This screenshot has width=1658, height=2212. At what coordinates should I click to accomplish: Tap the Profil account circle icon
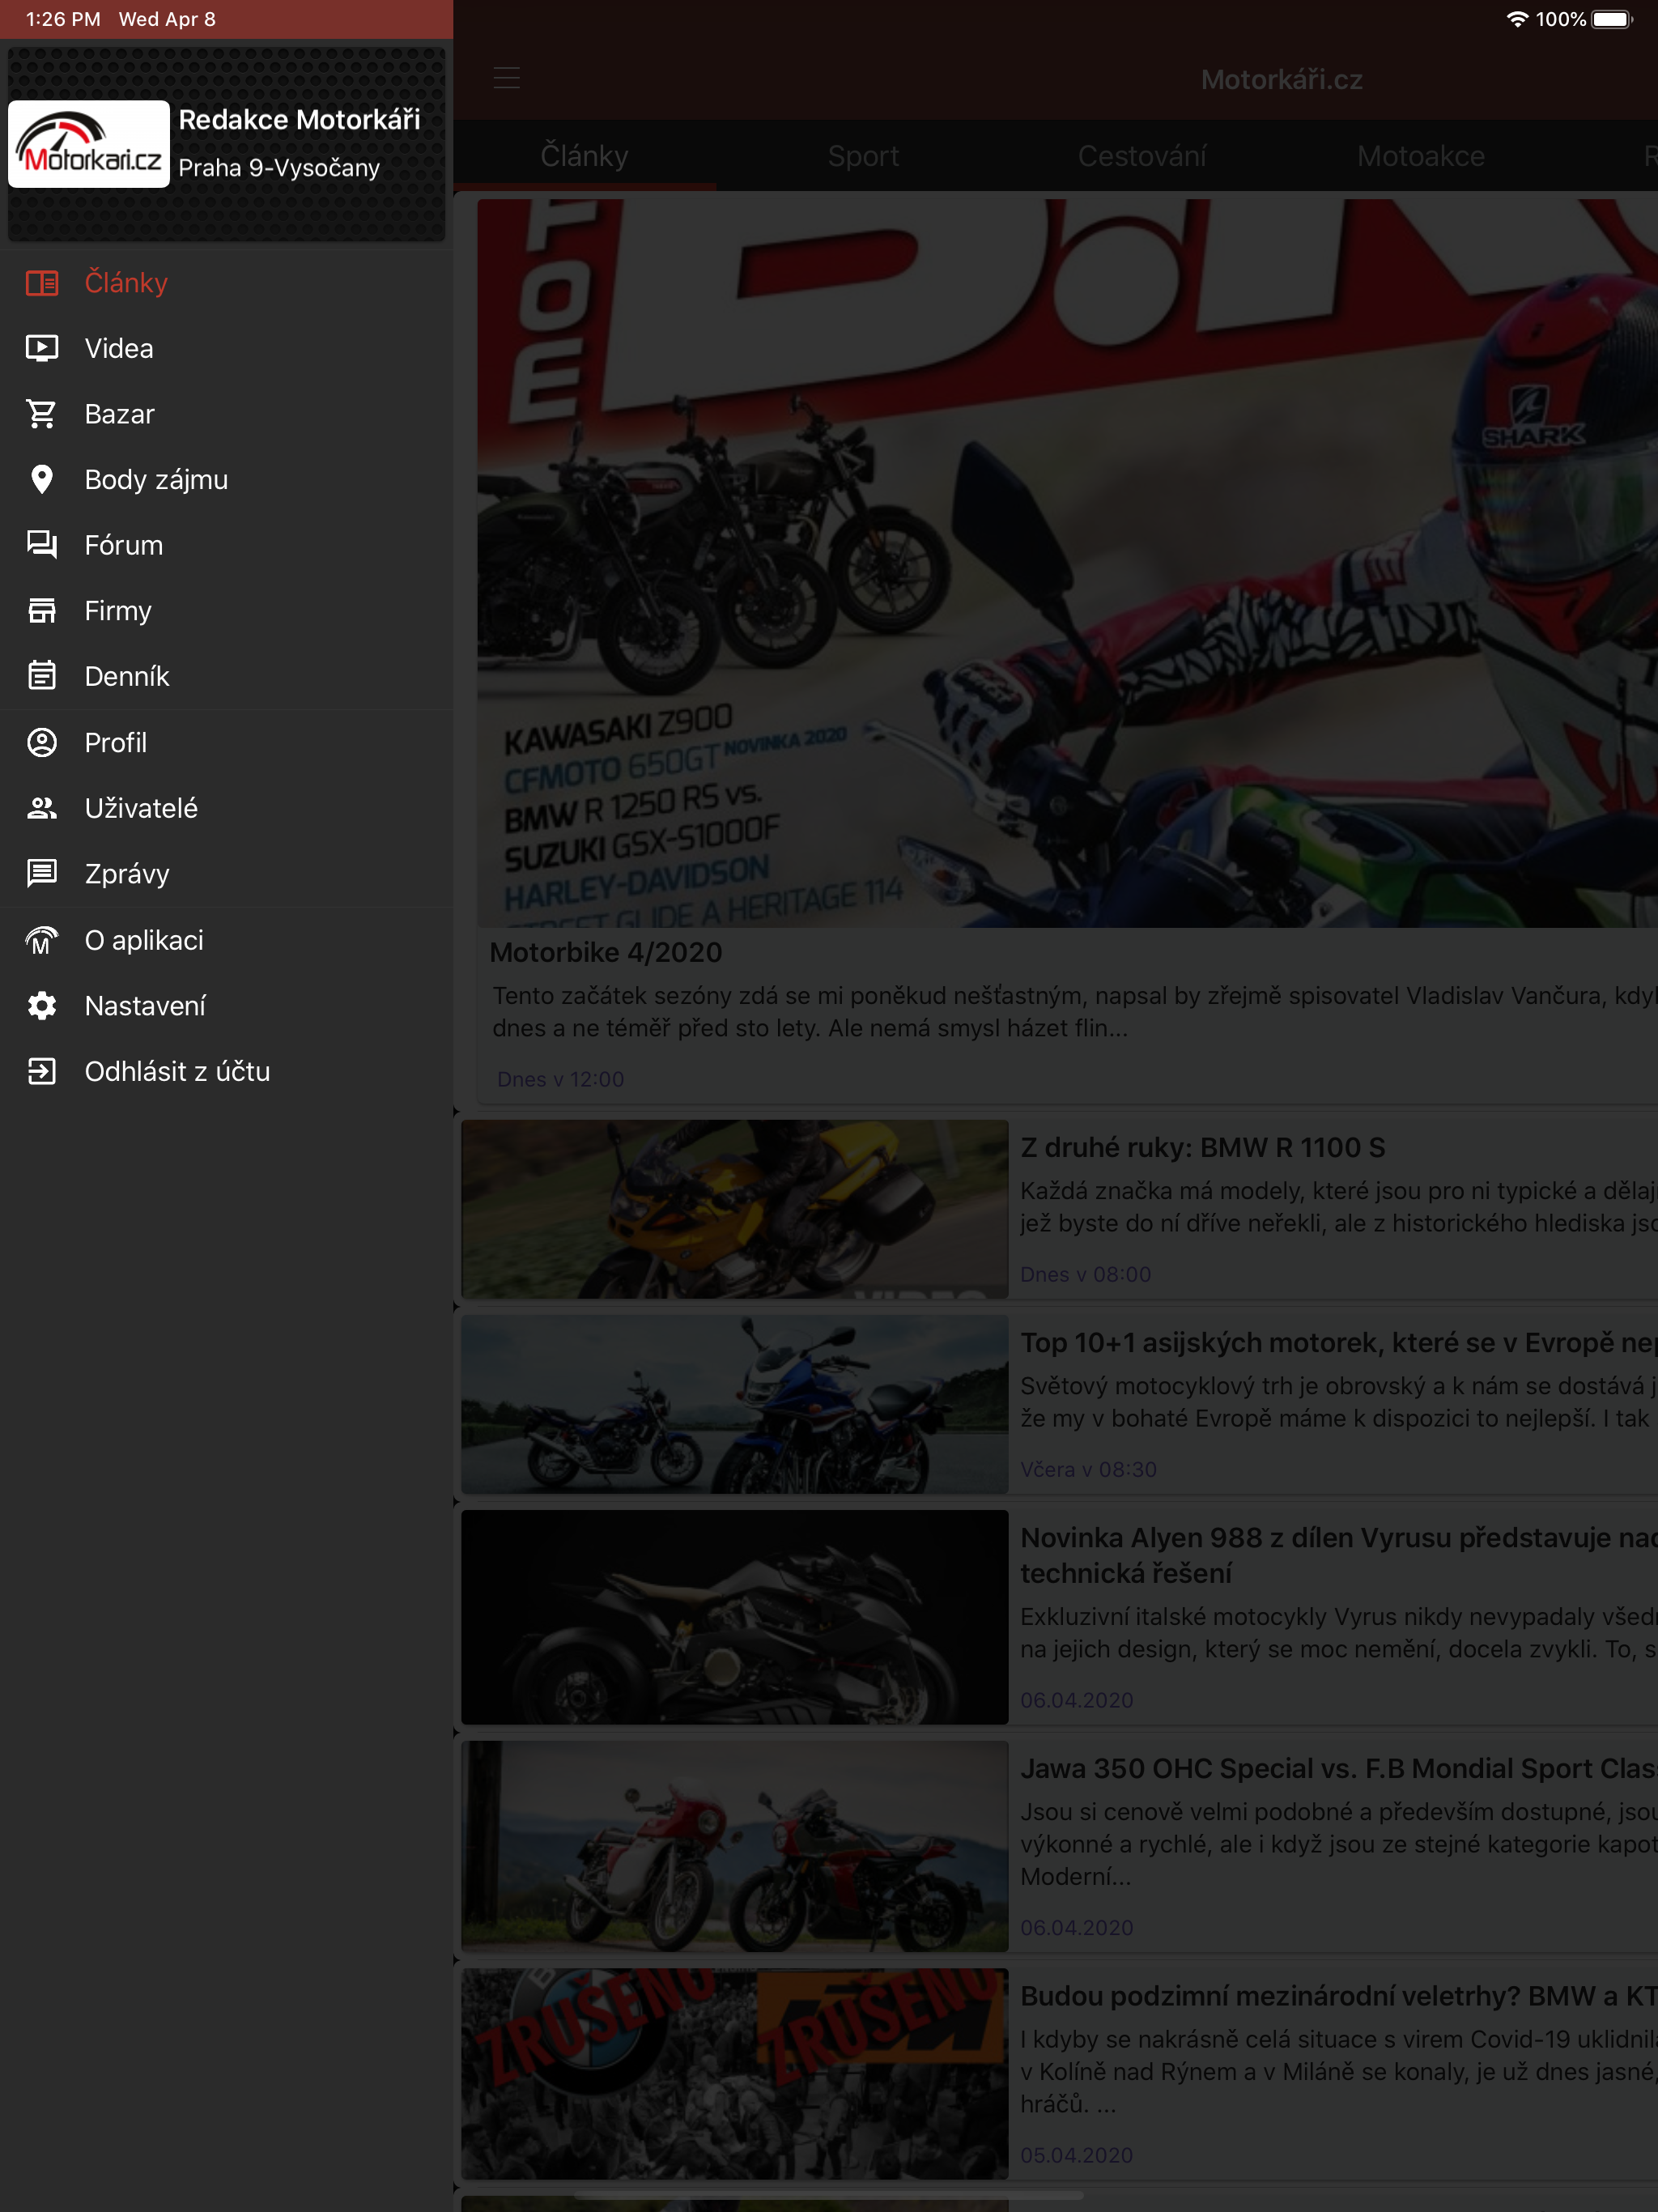tap(41, 743)
